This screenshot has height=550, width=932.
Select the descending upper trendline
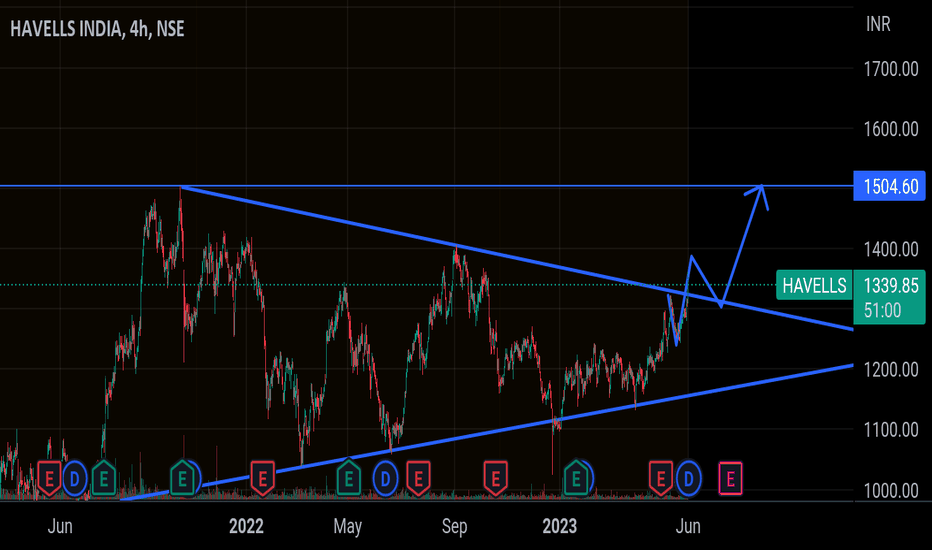tap(517, 258)
